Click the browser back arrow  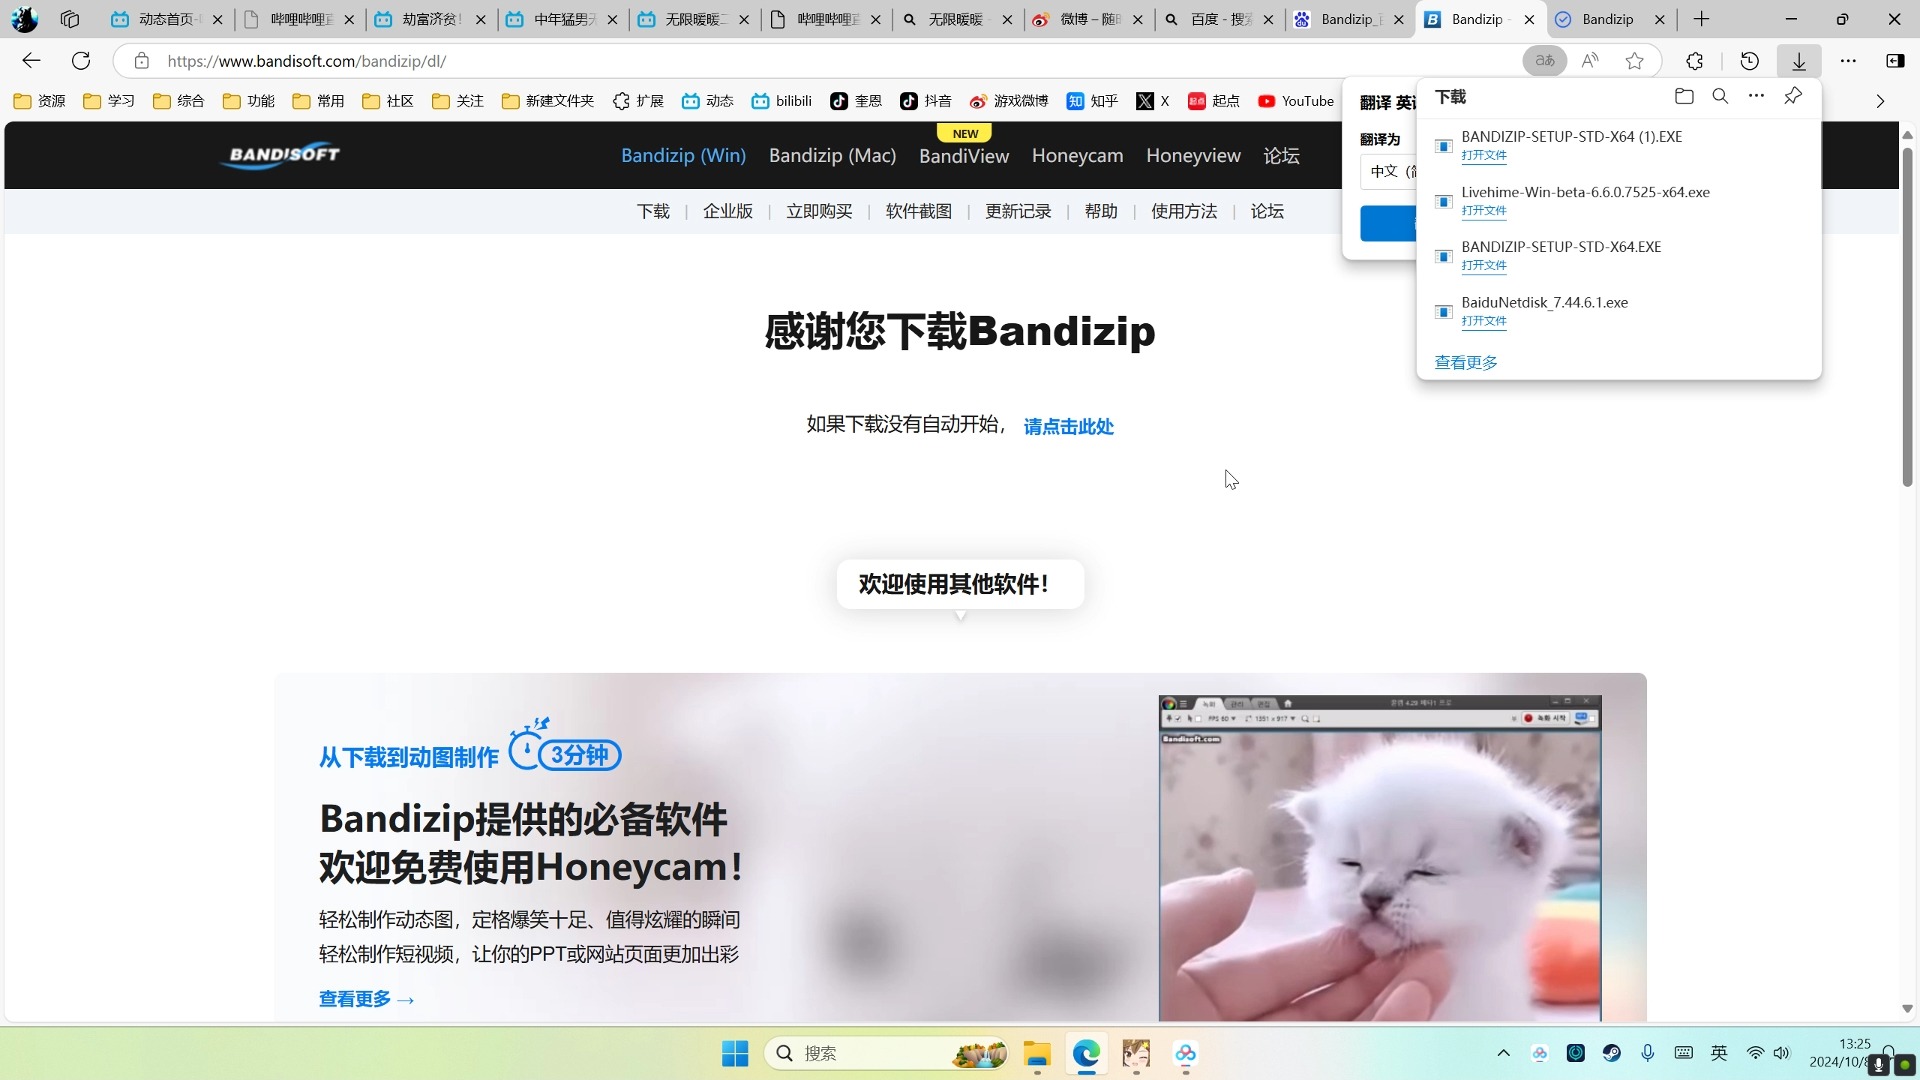click(31, 61)
